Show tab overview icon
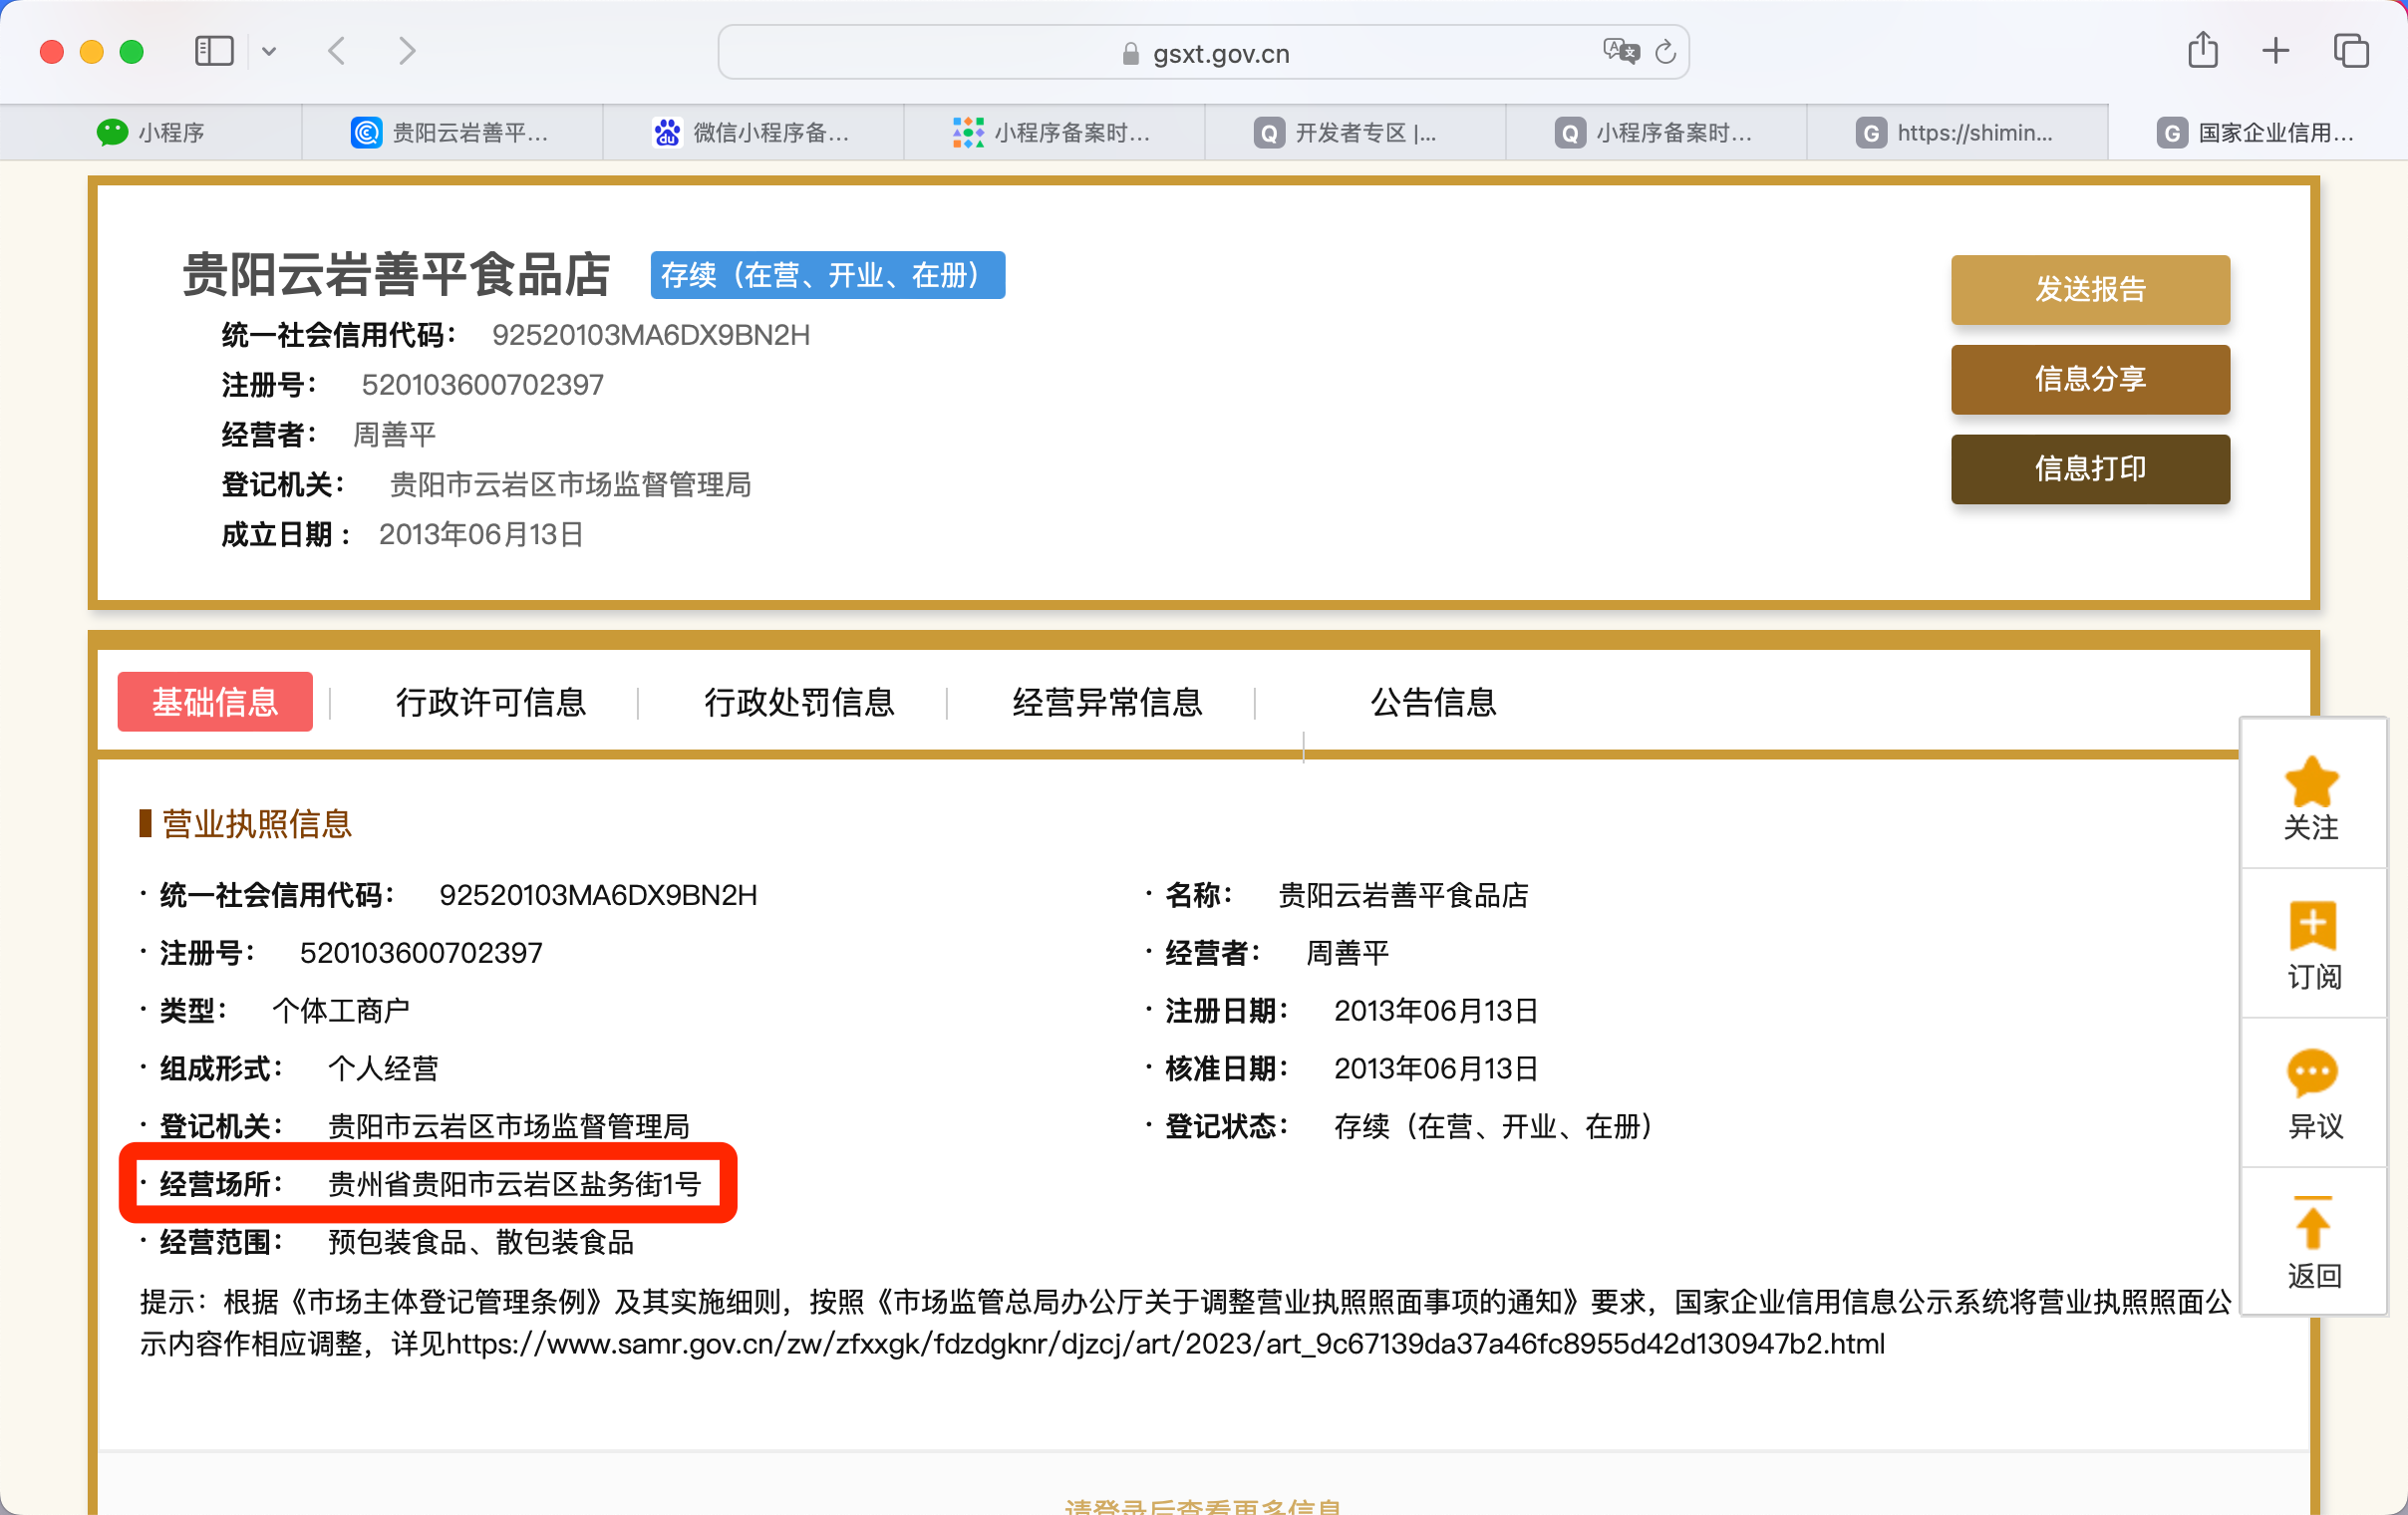 2350,51
